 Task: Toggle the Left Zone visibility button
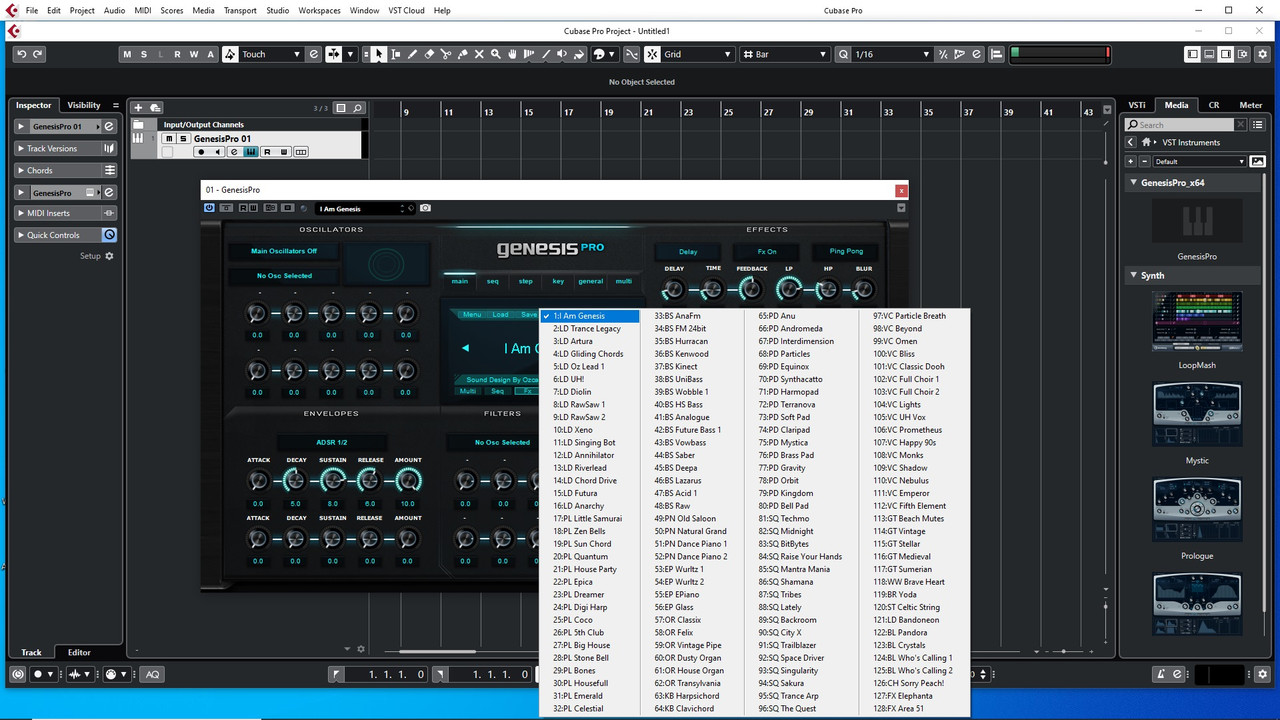tap(1192, 54)
